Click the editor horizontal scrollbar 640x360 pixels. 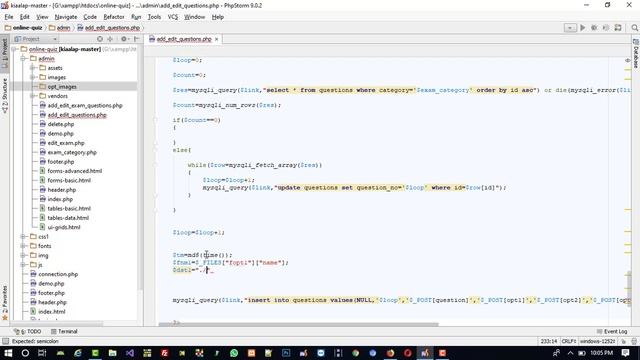298,324
